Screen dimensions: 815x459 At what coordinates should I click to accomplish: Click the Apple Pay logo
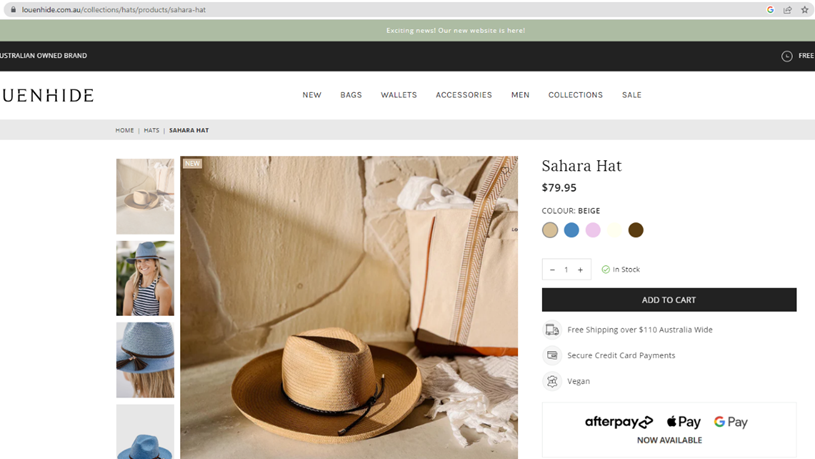click(x=683, y=422)
